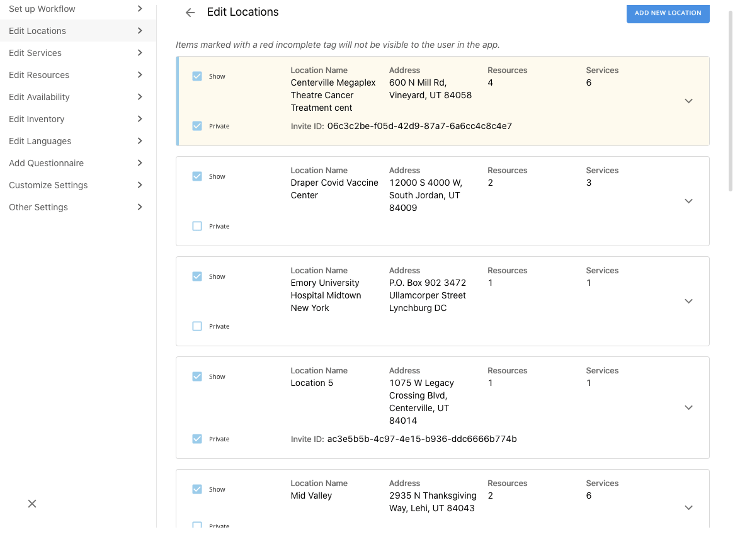The image size is (741, 533).
Task: Uncheck Show for Mid Valley location
Action: point(197,489)
